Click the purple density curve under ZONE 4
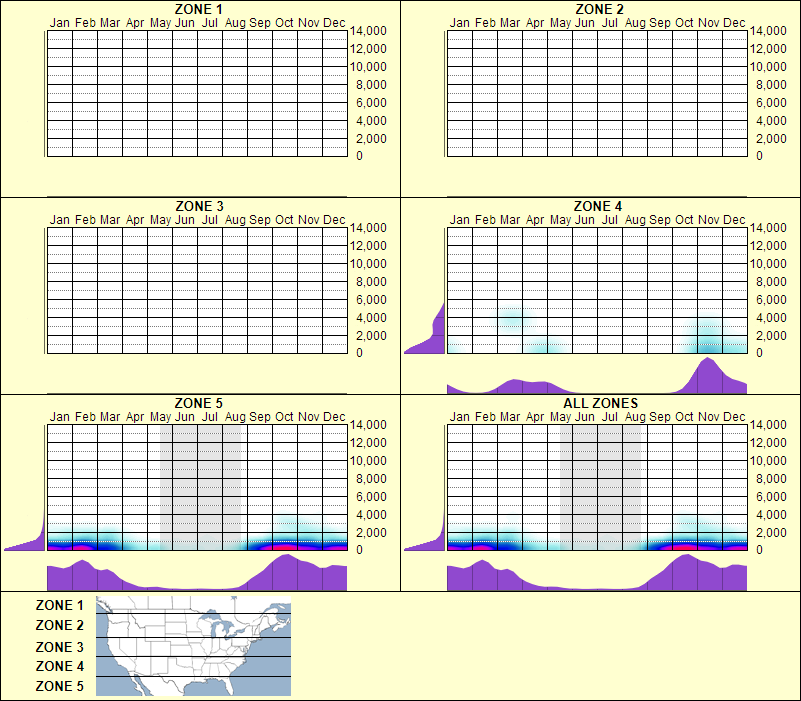 click(710, 380)
